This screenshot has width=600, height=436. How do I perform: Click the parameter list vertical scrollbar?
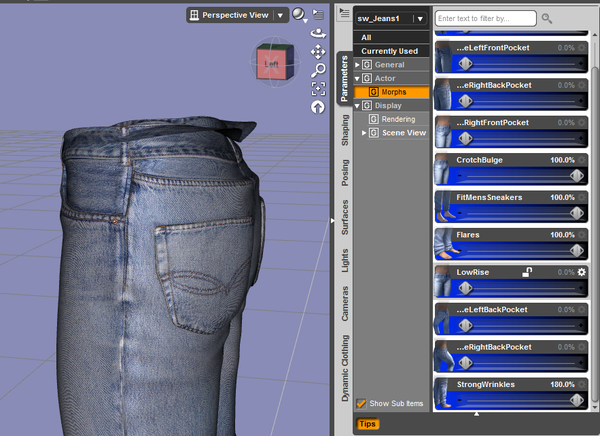coord(595,234)
